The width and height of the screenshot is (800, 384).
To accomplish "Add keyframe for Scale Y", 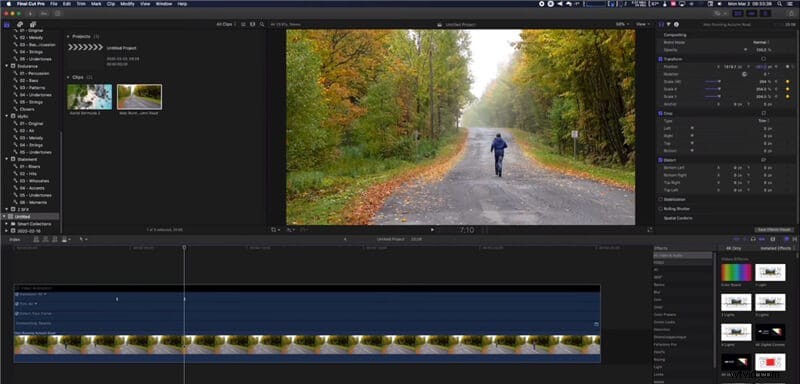I will [x=787, y=96].
